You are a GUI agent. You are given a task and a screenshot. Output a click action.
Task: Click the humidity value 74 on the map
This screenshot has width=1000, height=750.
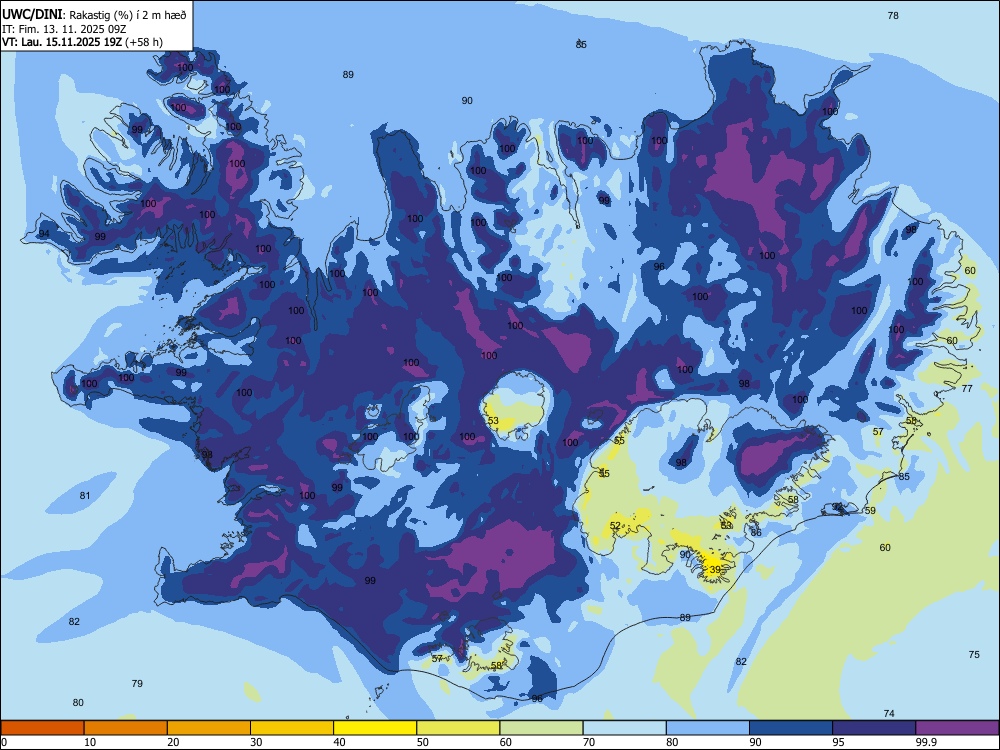click(889, 714)
